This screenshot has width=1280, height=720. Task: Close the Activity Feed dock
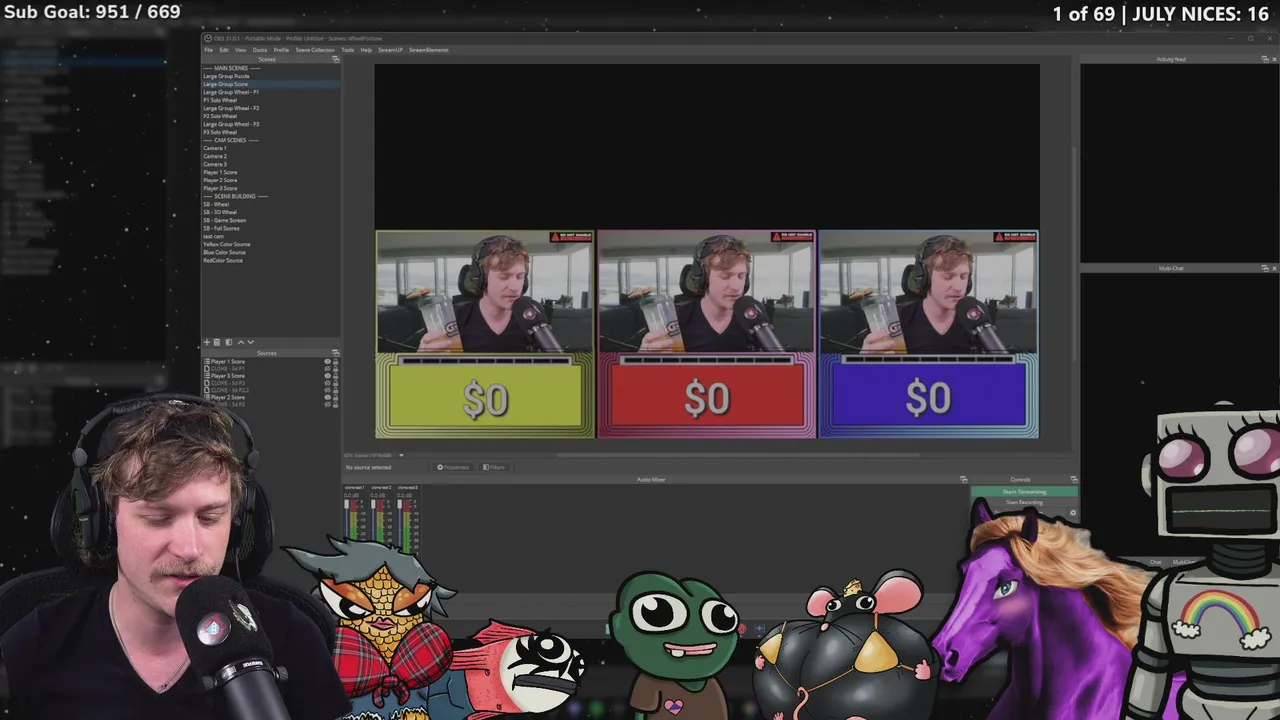click(x=1273, y=59)
